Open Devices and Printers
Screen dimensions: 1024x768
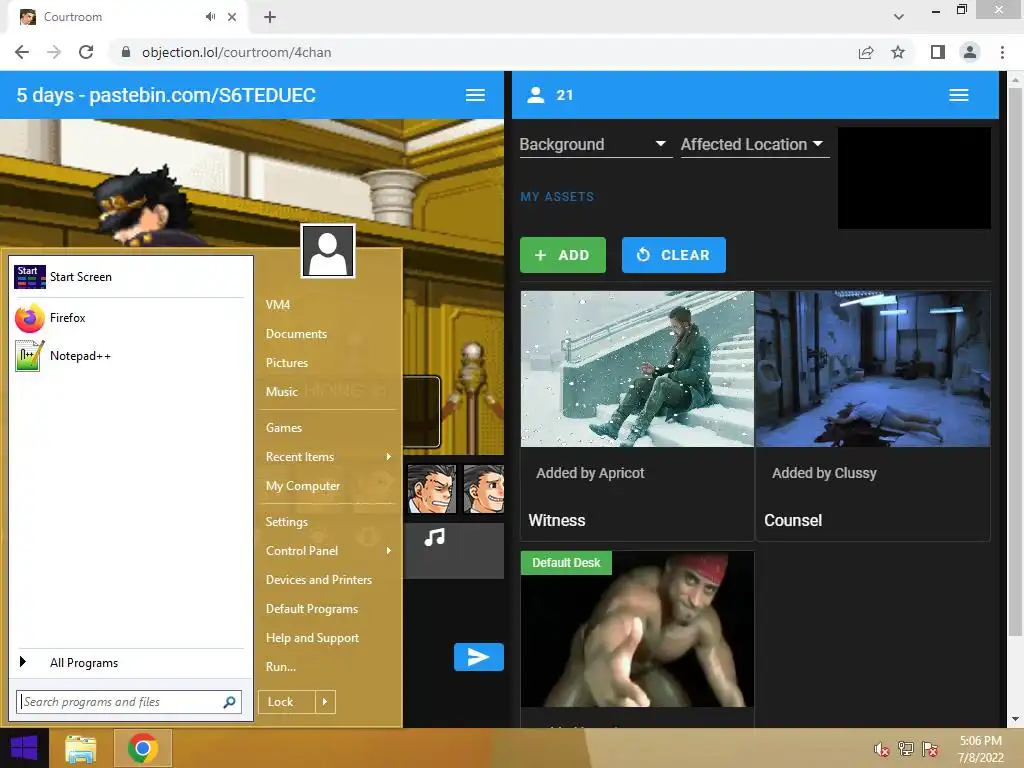(319, 580)
